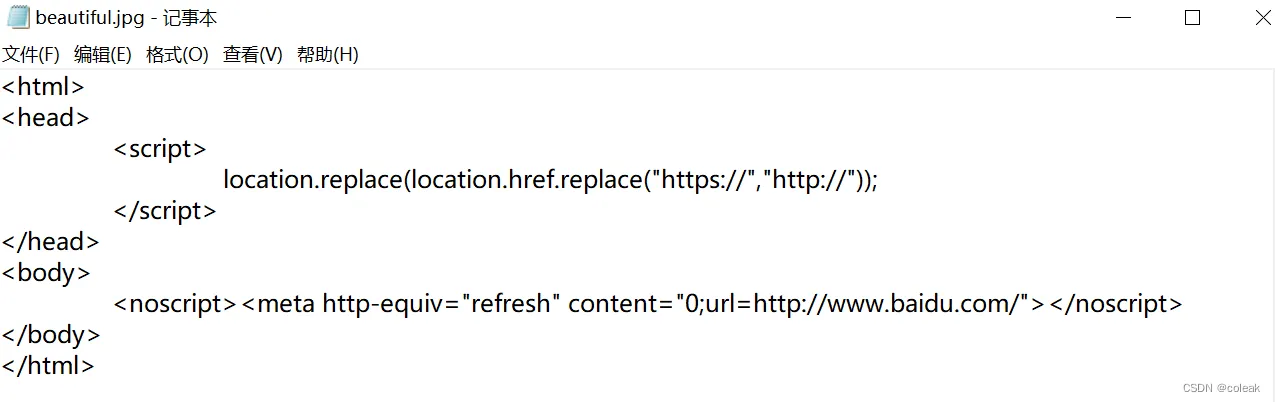Place cursor on the closing </html> tag

tap(48, 366)
